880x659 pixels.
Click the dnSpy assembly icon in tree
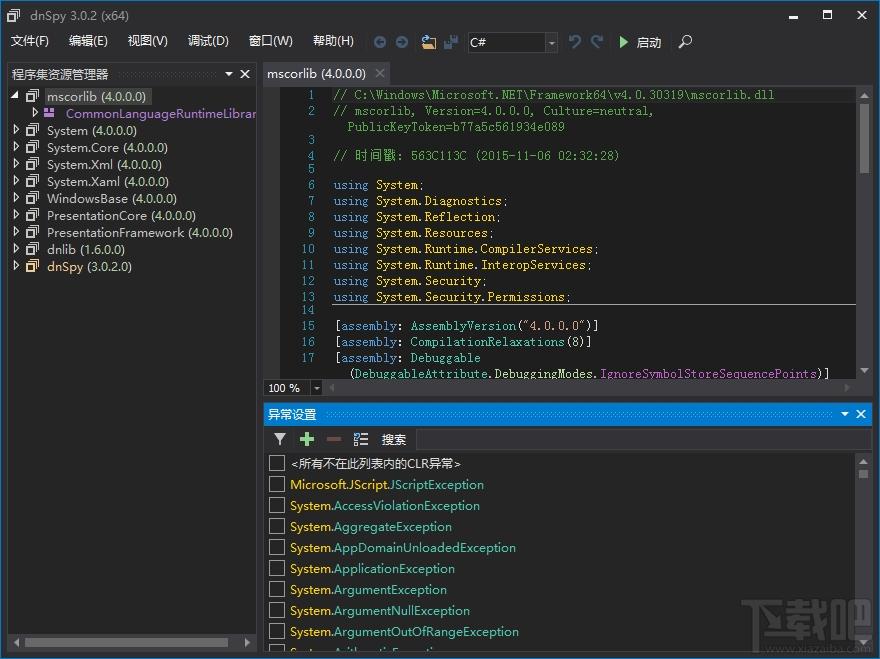tap(33, 266)
